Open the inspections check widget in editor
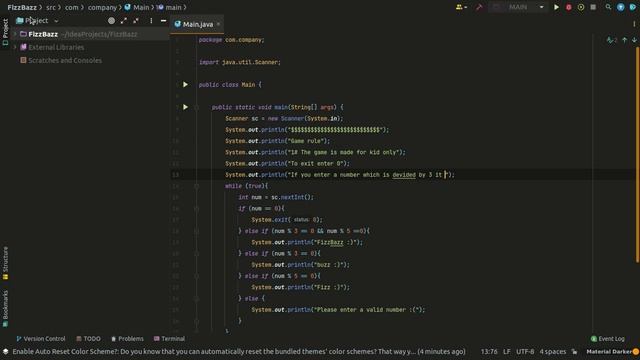The image size is (640, 360). click(611, 40)
